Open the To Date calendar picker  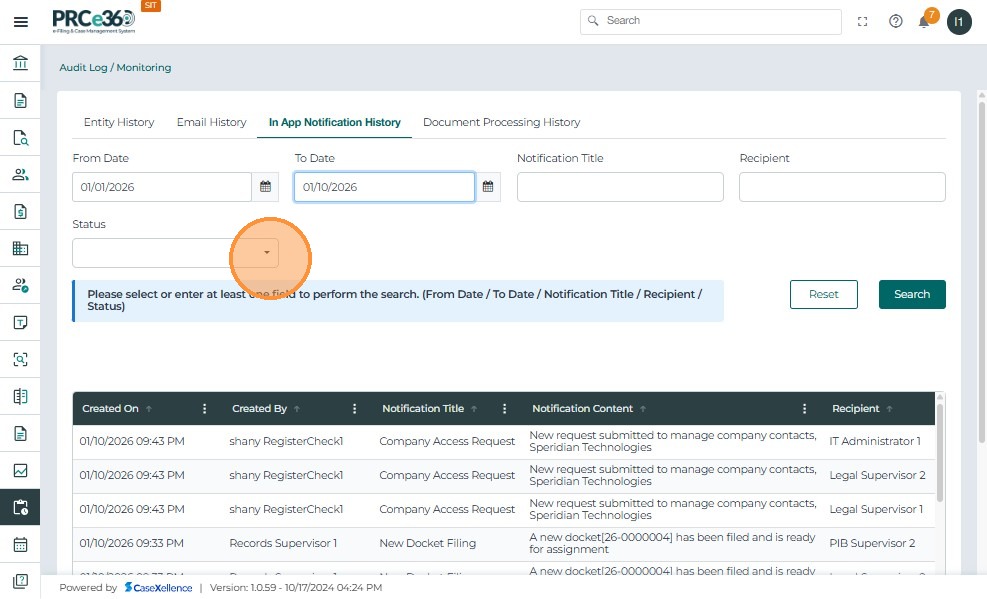[x=488, y=187]
